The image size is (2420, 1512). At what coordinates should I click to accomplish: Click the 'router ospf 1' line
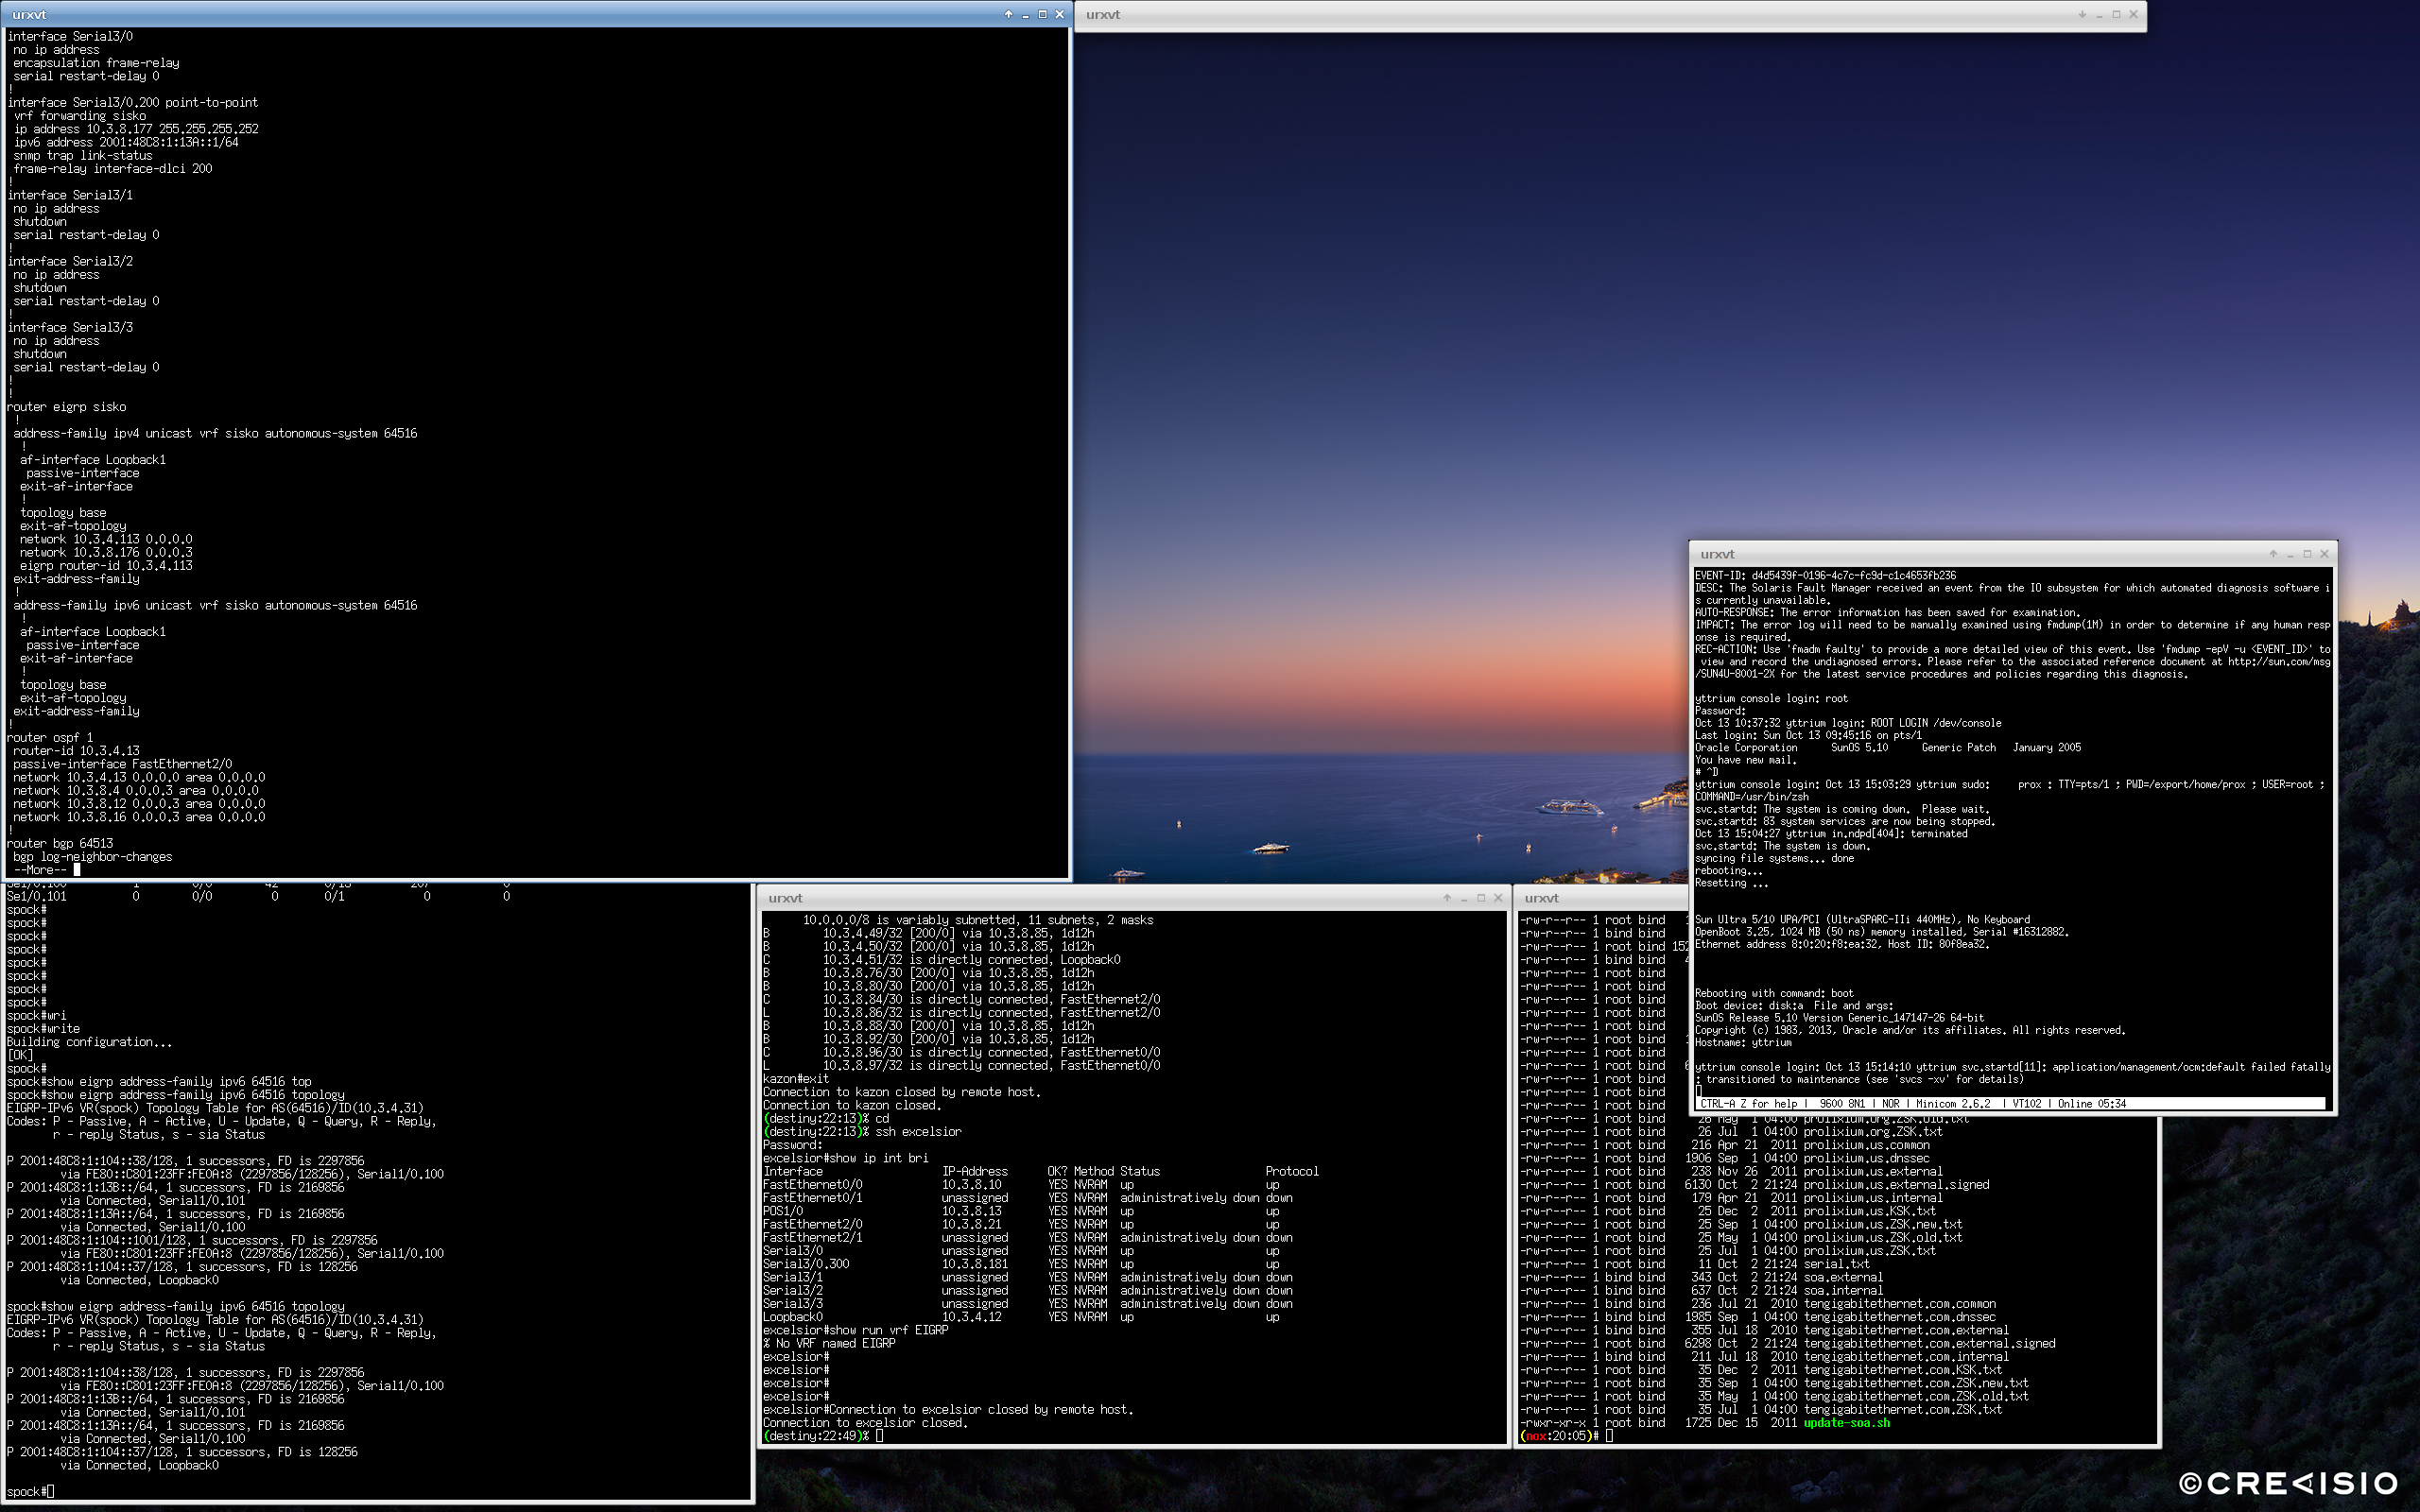pos(49,737)
